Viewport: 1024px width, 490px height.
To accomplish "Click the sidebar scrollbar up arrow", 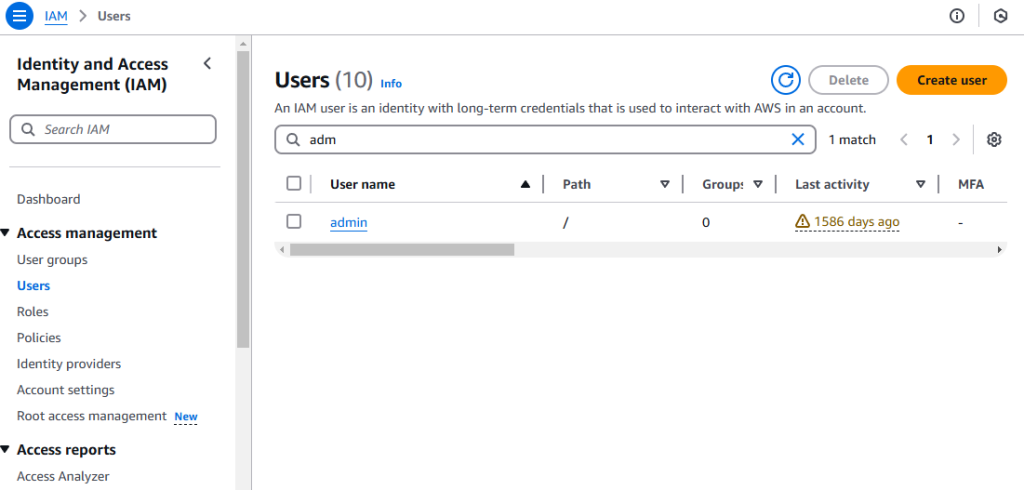I will [x=243, y=44].
